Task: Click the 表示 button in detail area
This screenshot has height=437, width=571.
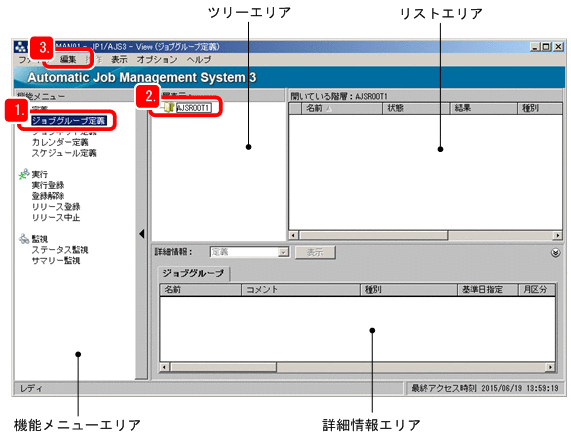Action: coord(315,252)
